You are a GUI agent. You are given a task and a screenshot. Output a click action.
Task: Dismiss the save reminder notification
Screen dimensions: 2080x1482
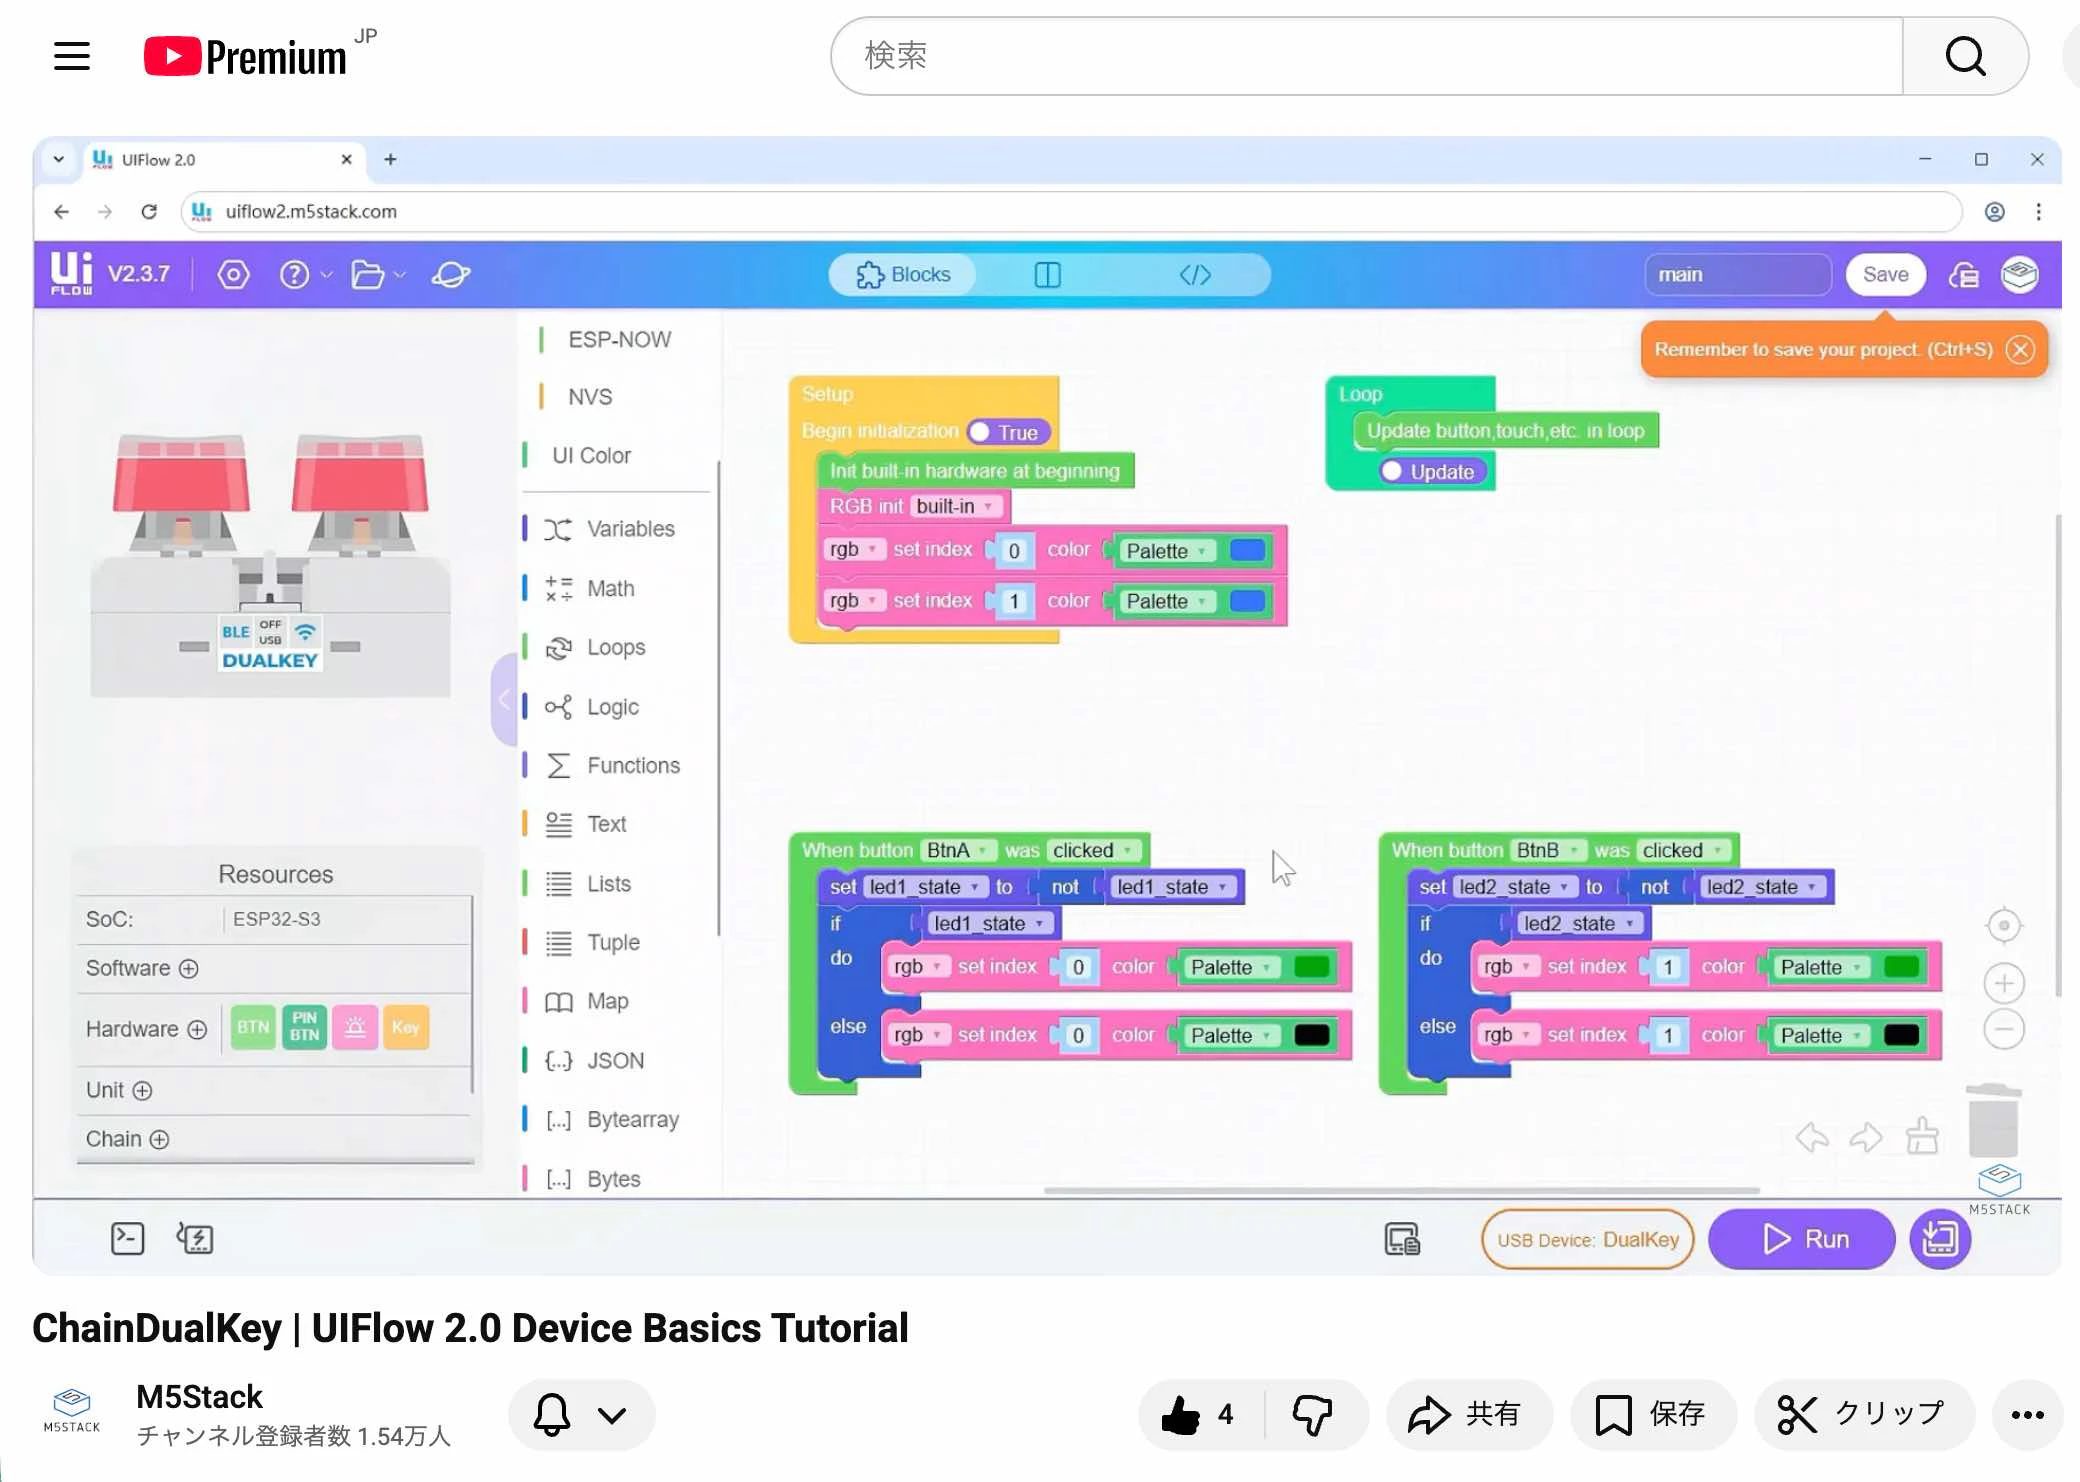coord(2020,349)
